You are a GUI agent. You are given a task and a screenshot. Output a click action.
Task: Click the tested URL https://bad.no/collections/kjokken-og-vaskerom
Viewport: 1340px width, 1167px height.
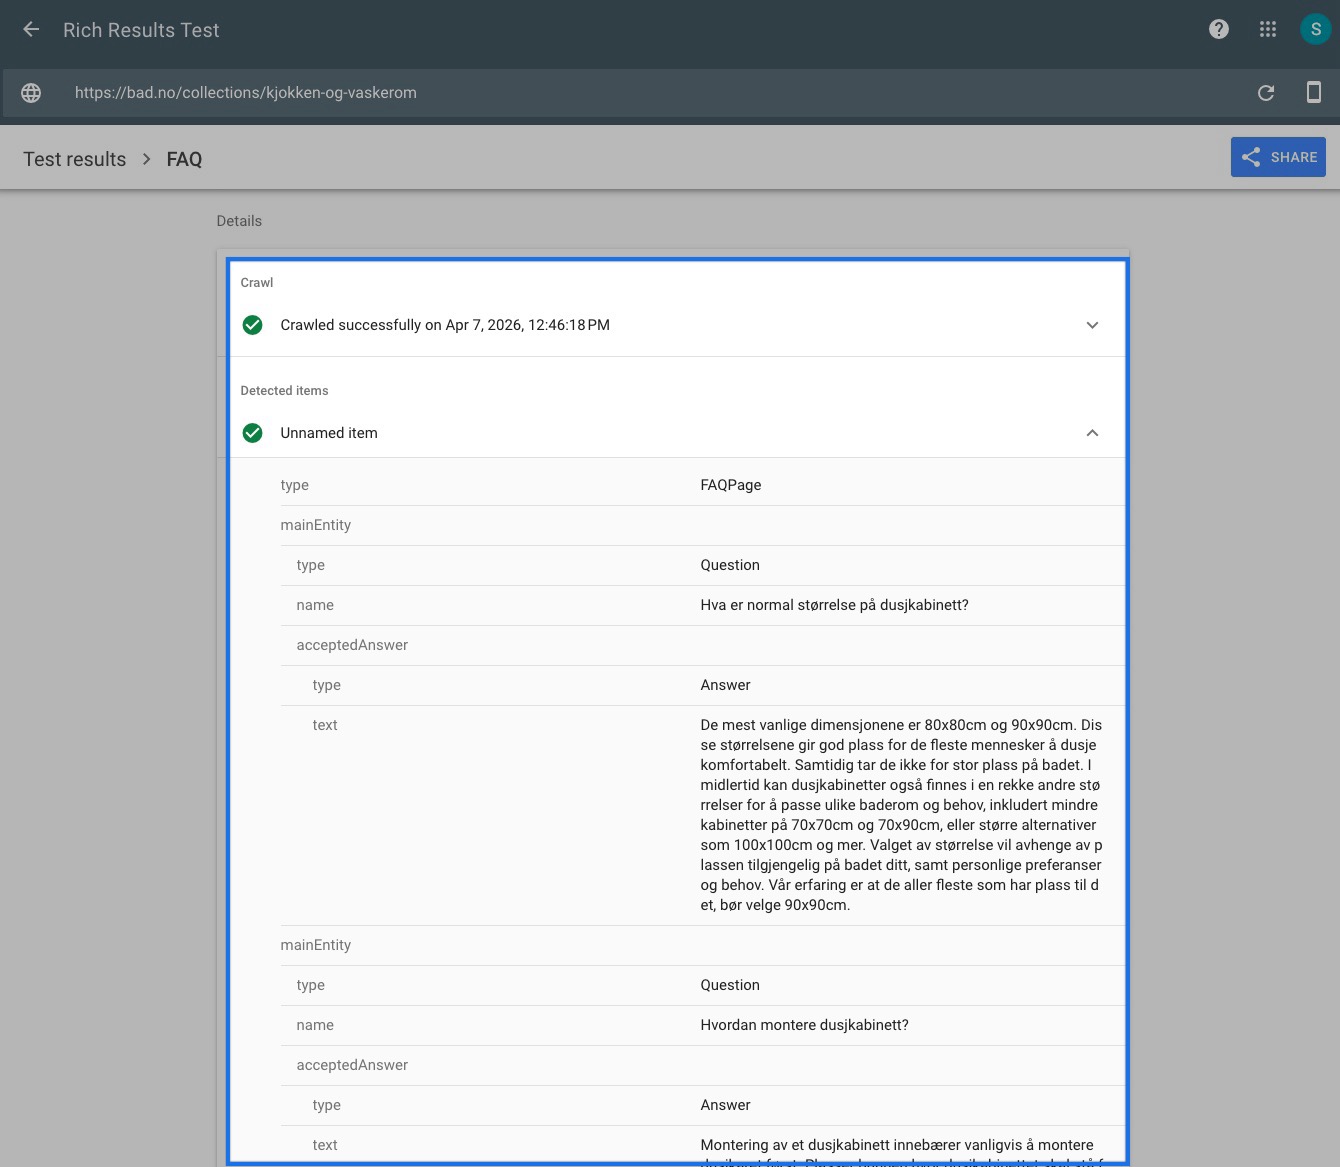(245, 92)
